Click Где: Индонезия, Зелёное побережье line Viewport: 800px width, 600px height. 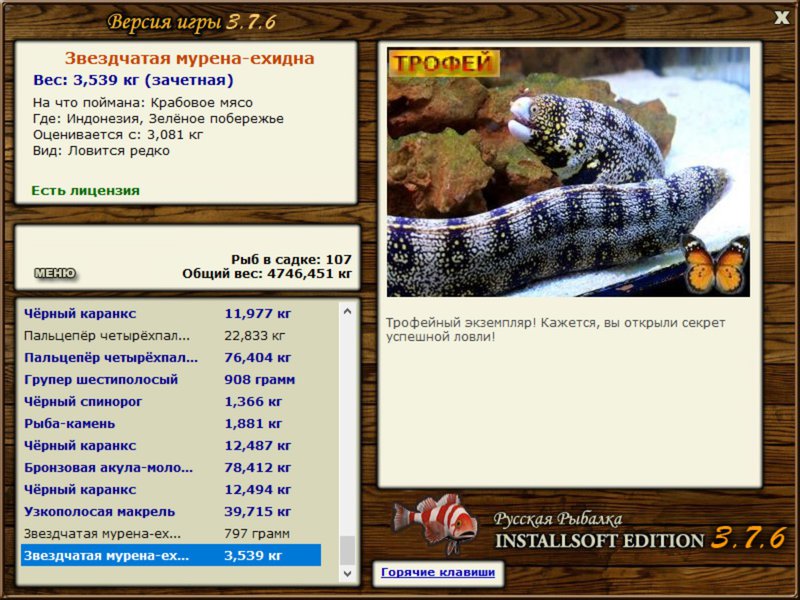pyautogui.click(x=158, y=118)
